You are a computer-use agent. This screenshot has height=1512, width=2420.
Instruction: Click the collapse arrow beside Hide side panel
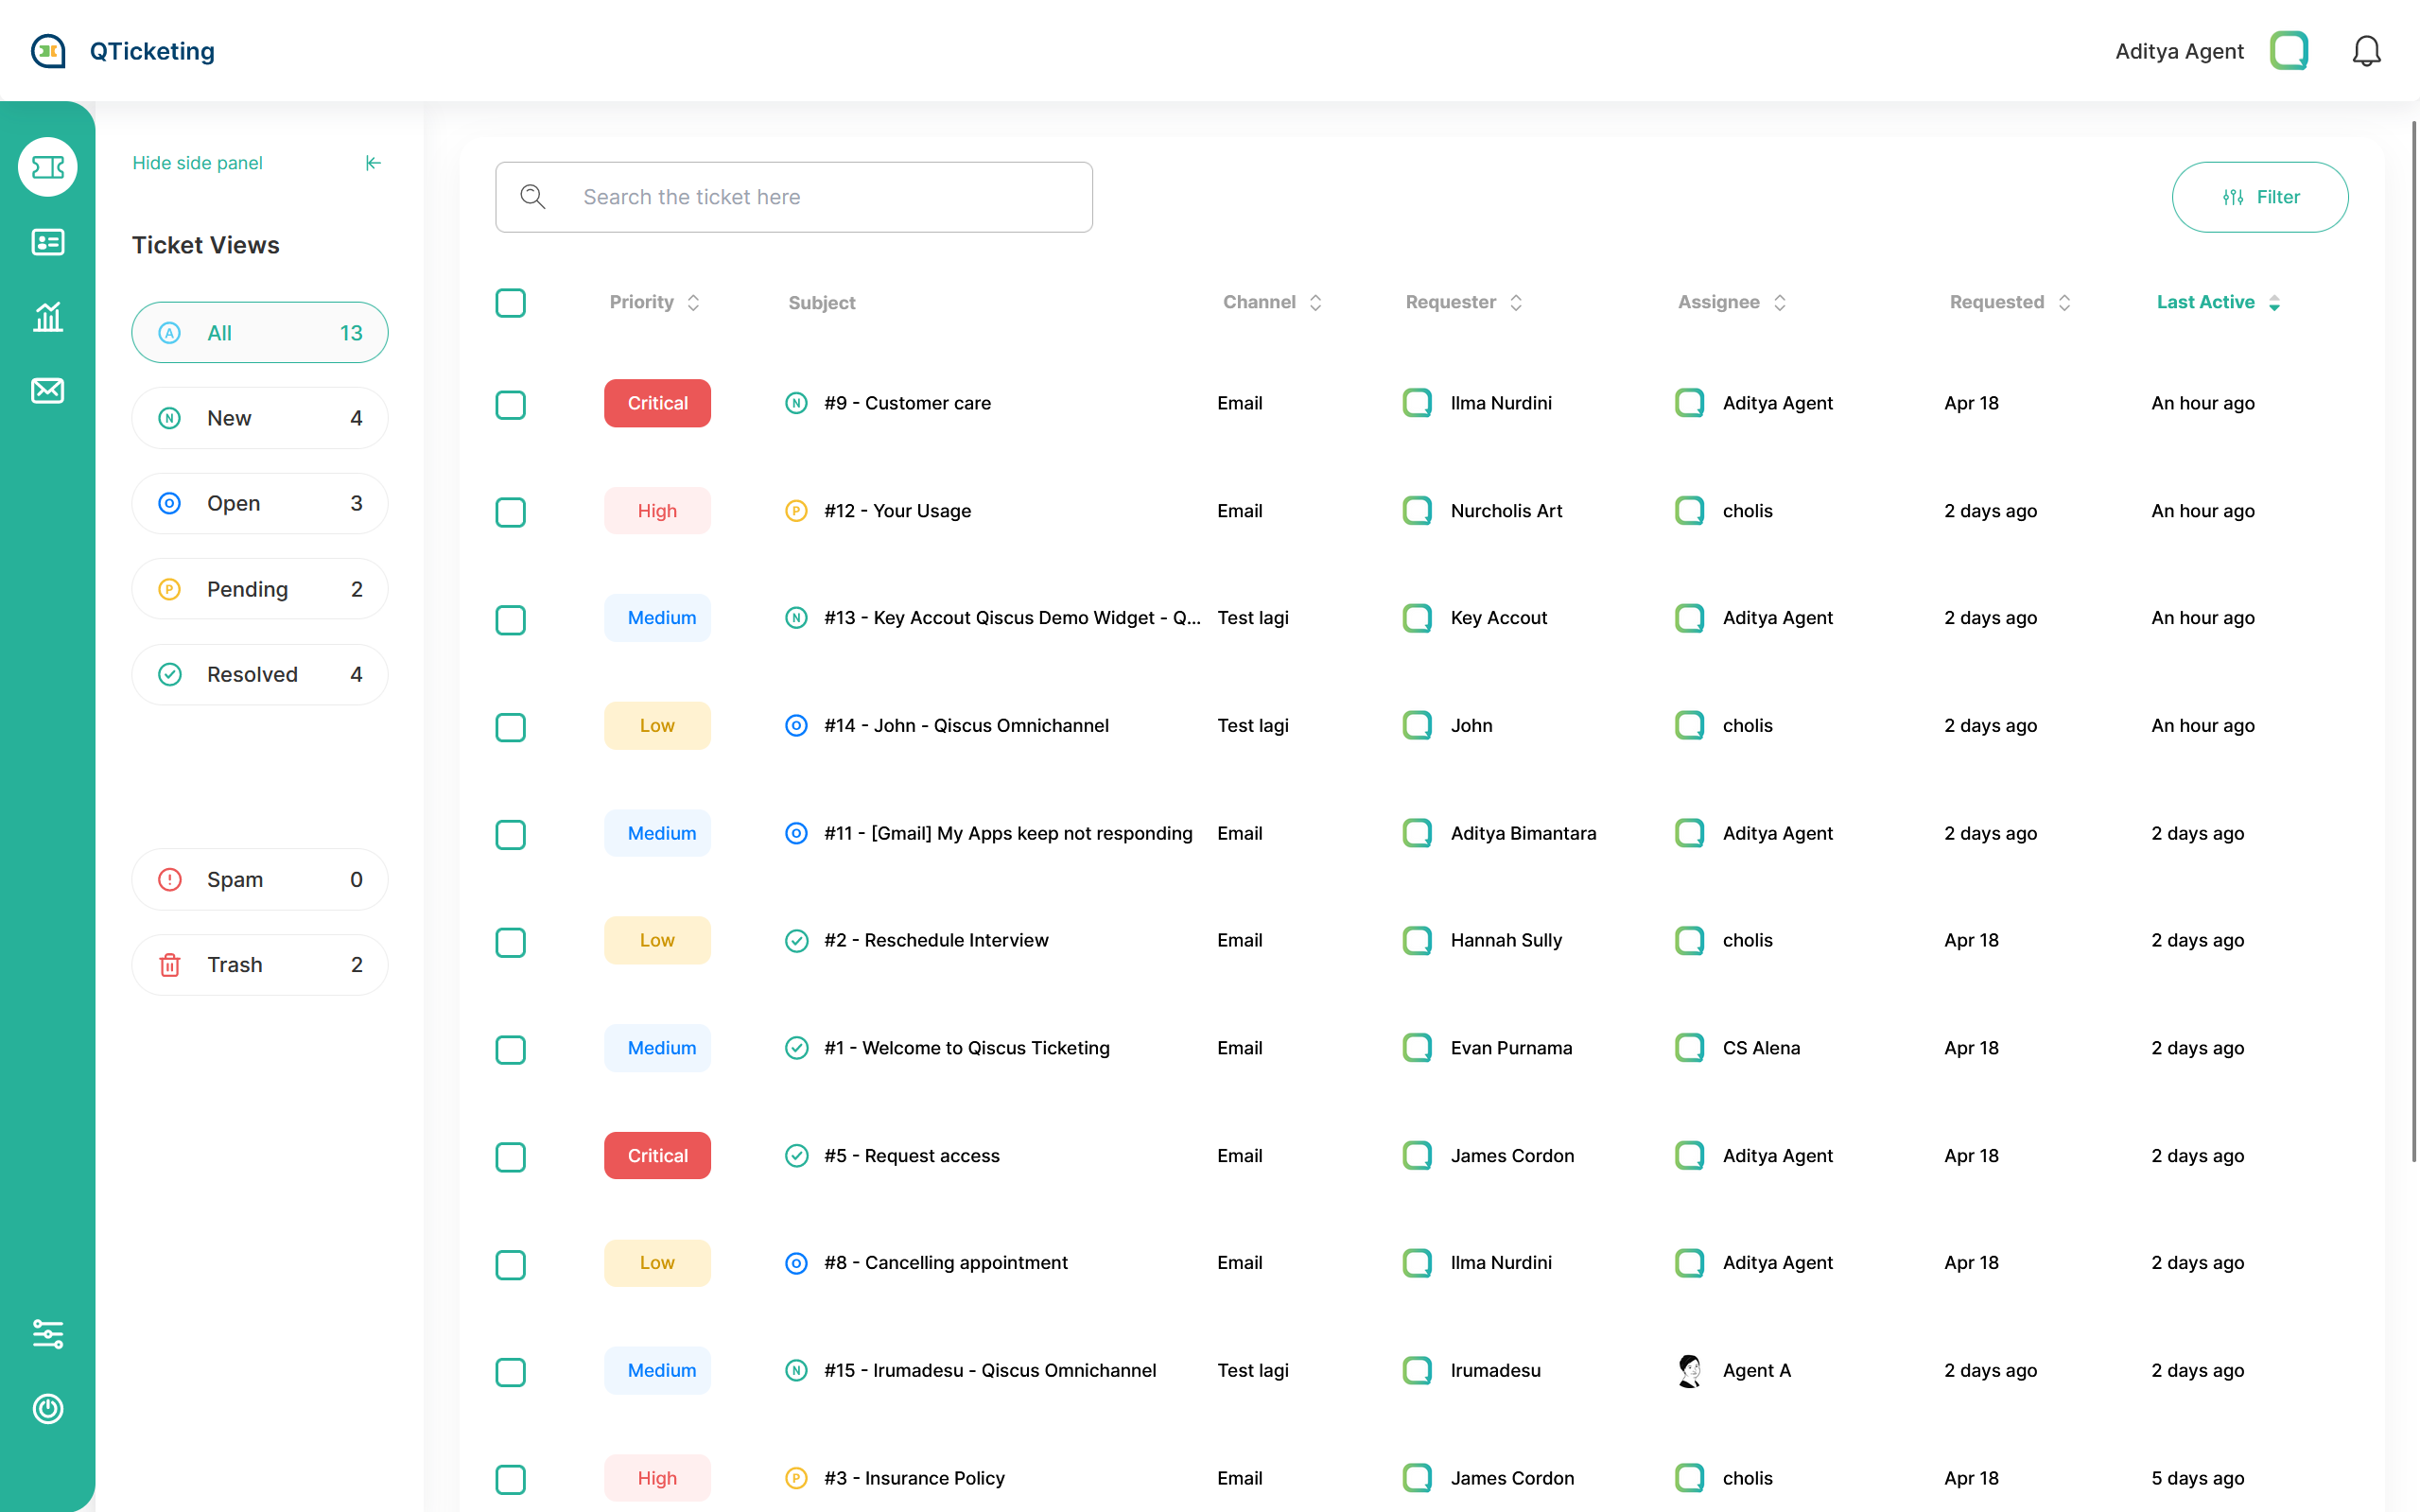(373, 163)
